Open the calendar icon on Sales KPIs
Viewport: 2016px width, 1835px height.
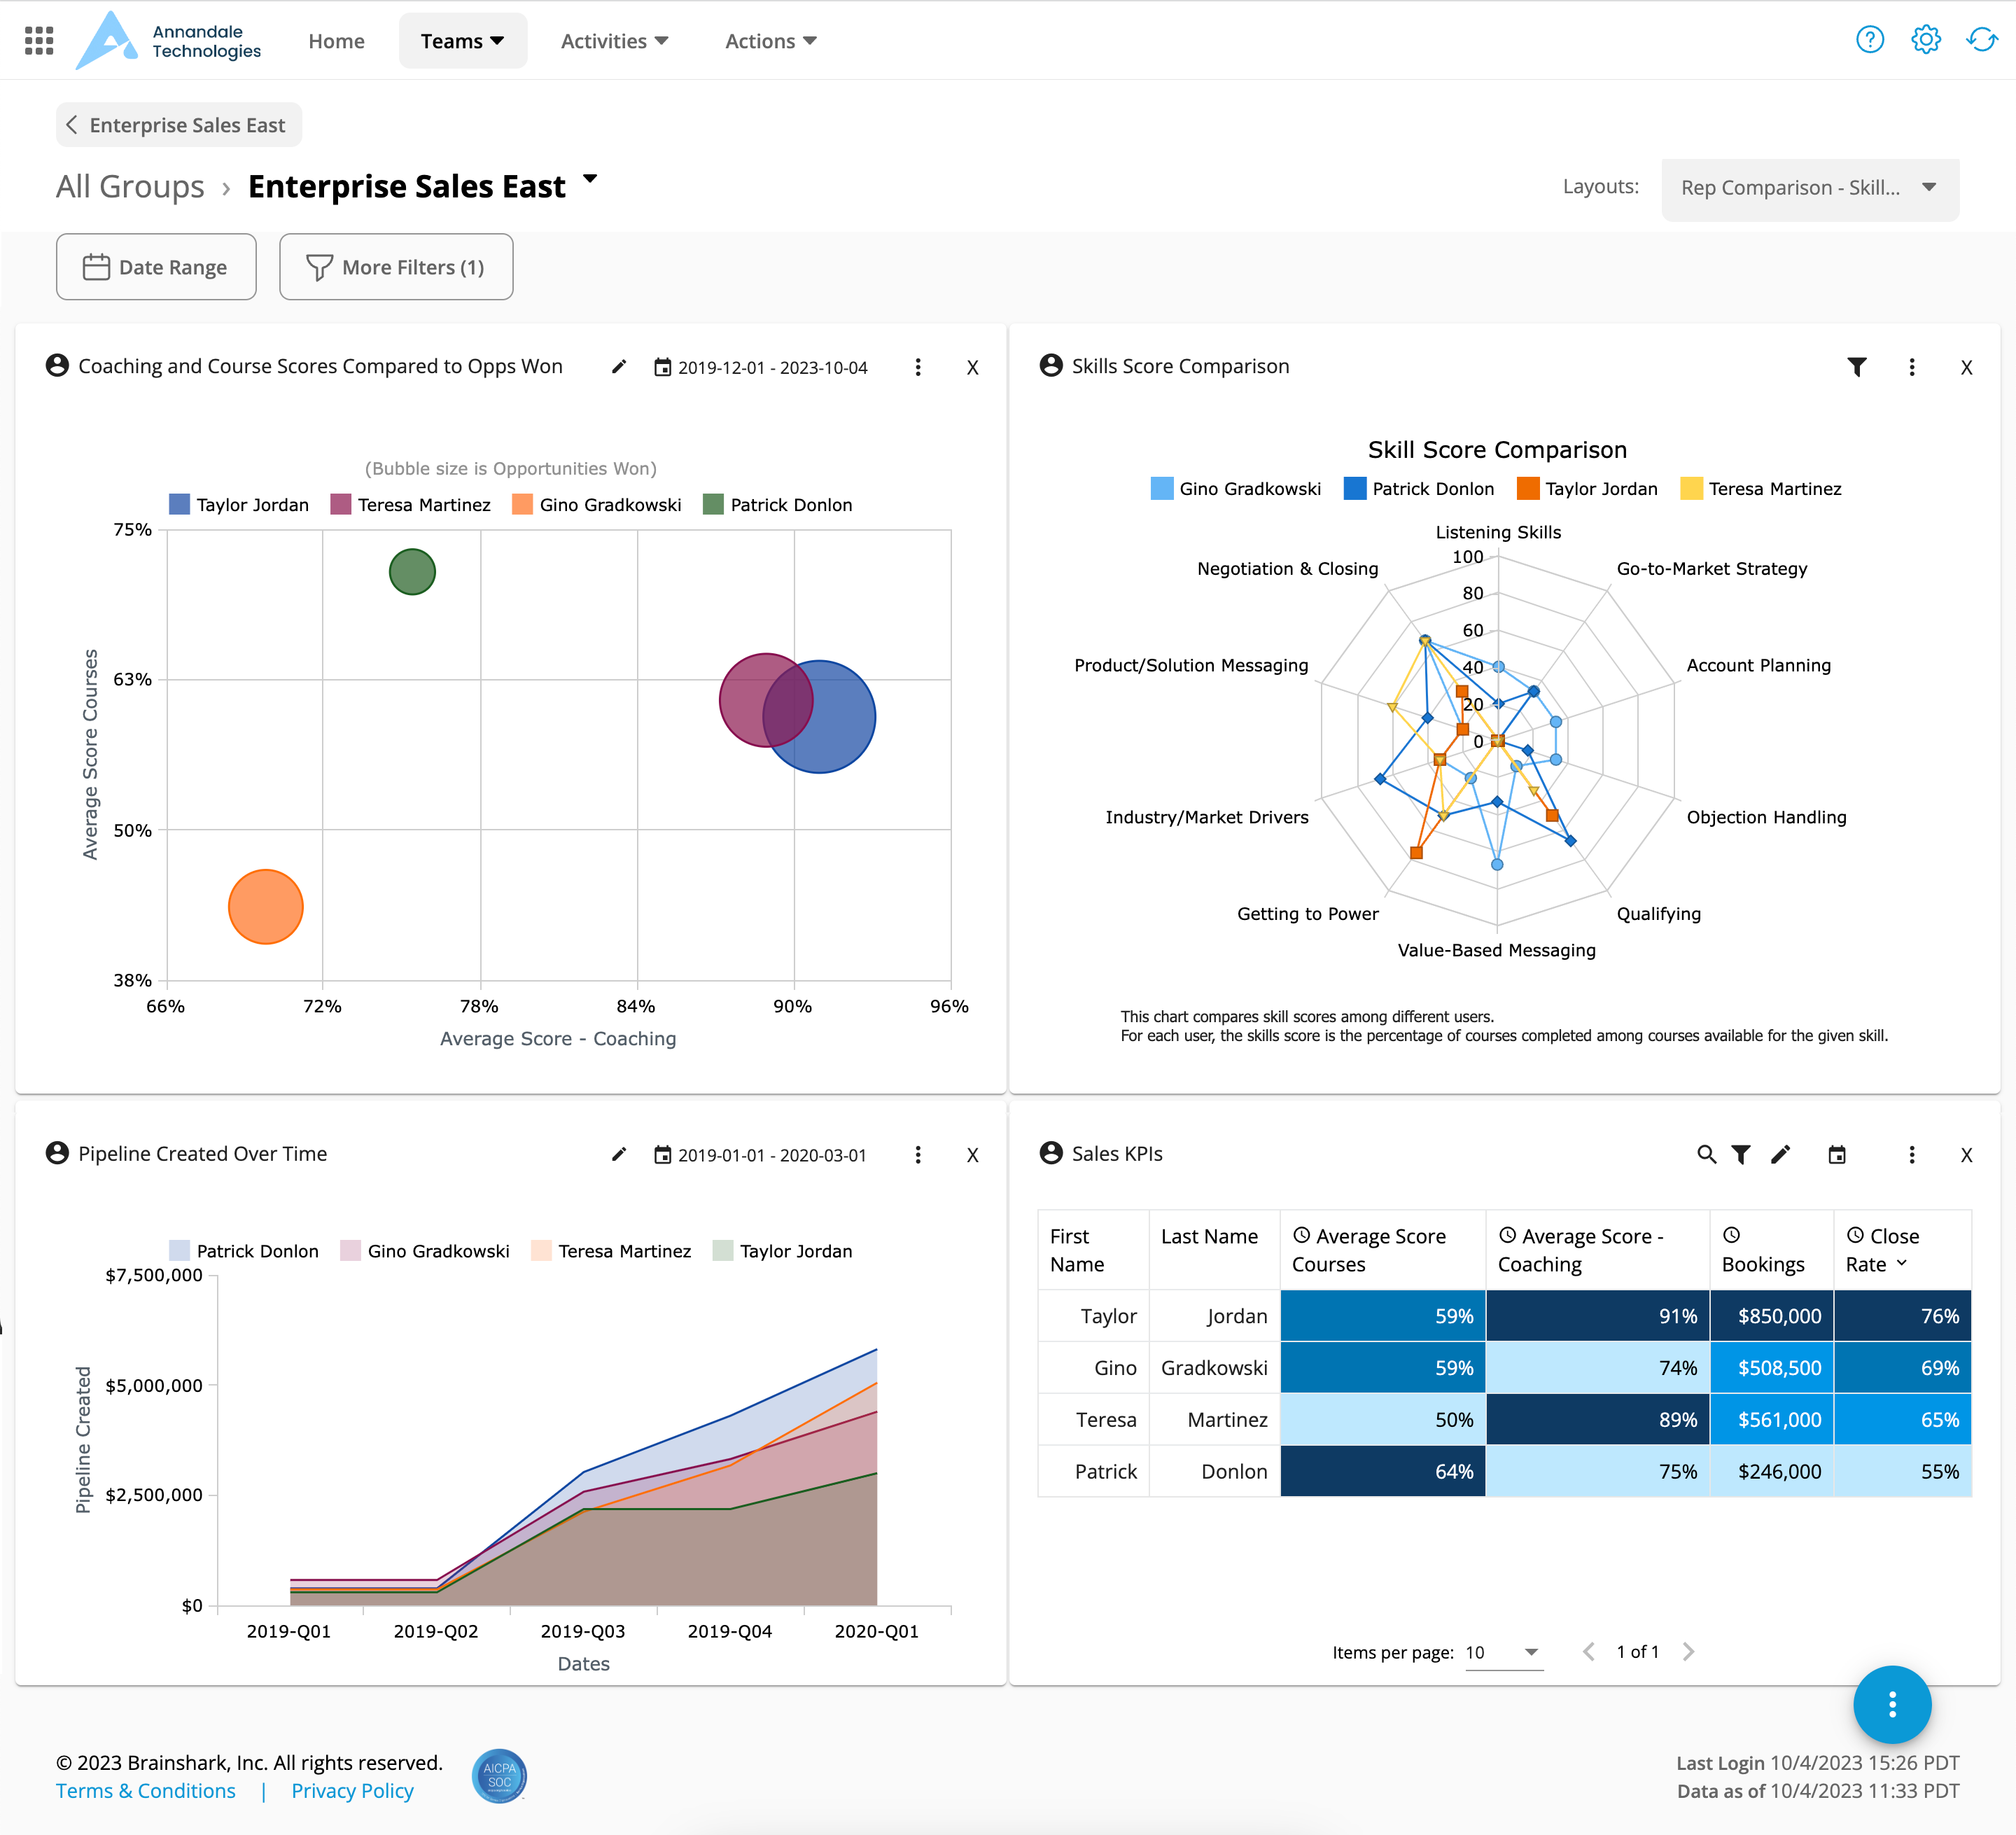click(1838, 1154)
